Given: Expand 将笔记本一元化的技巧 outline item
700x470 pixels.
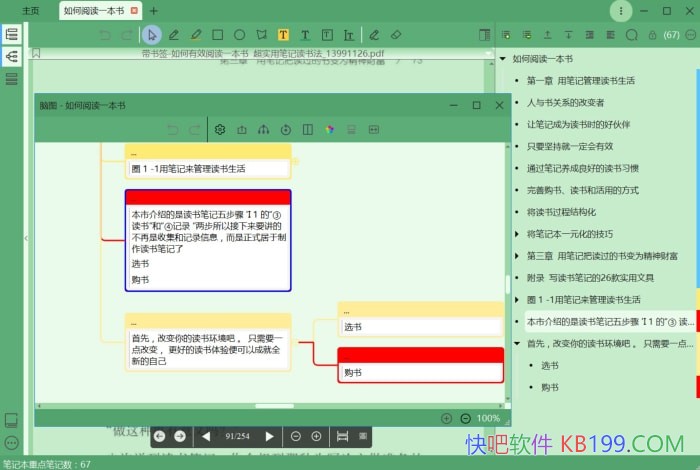Looking at the screenshot, I should (x=517, y=233).
